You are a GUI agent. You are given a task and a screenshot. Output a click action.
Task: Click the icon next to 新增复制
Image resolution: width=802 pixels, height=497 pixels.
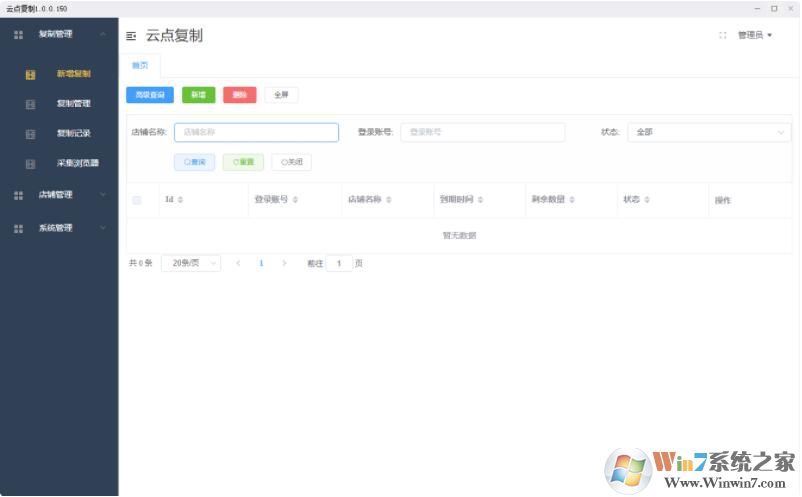coord(31,74)
